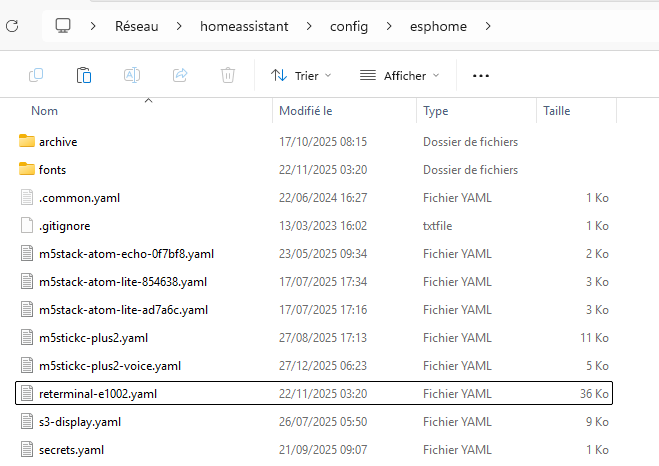Image resolution: width=659 pixels, height=466 pixels.
Task: Select the secrets.yaml file
Action: [x=71, y=450]
